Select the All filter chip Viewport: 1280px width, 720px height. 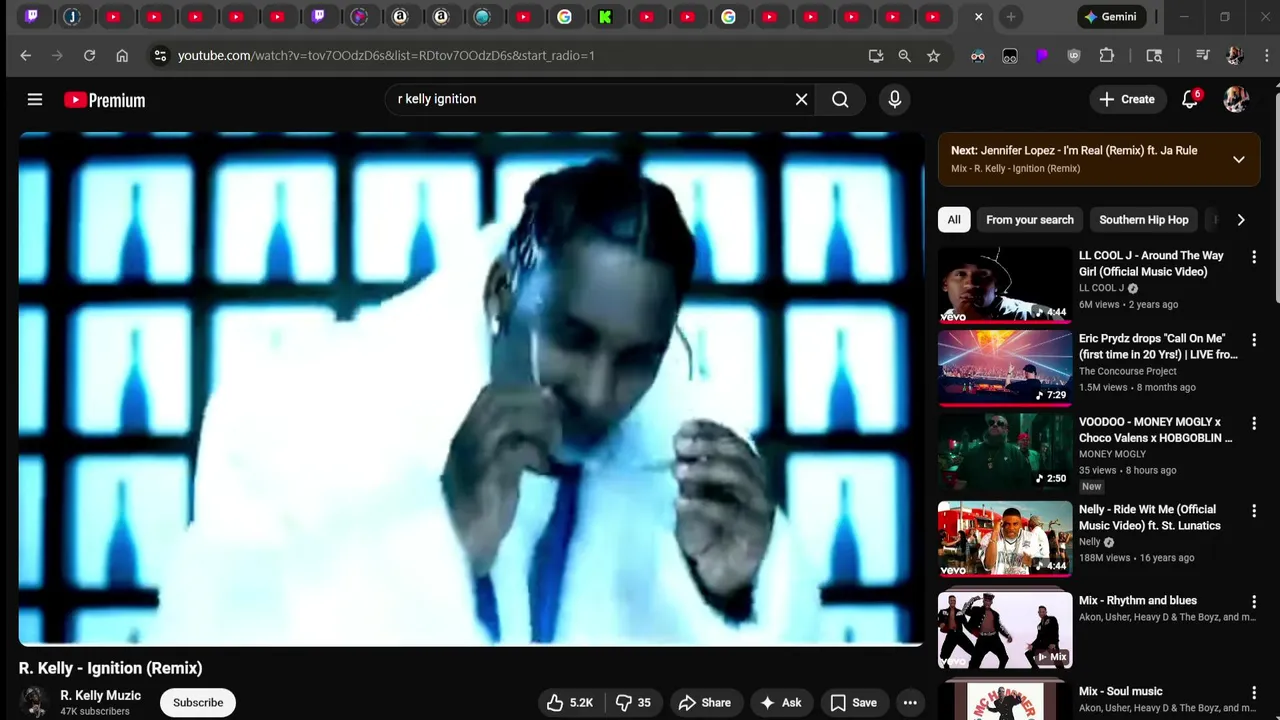coord(954,220)
